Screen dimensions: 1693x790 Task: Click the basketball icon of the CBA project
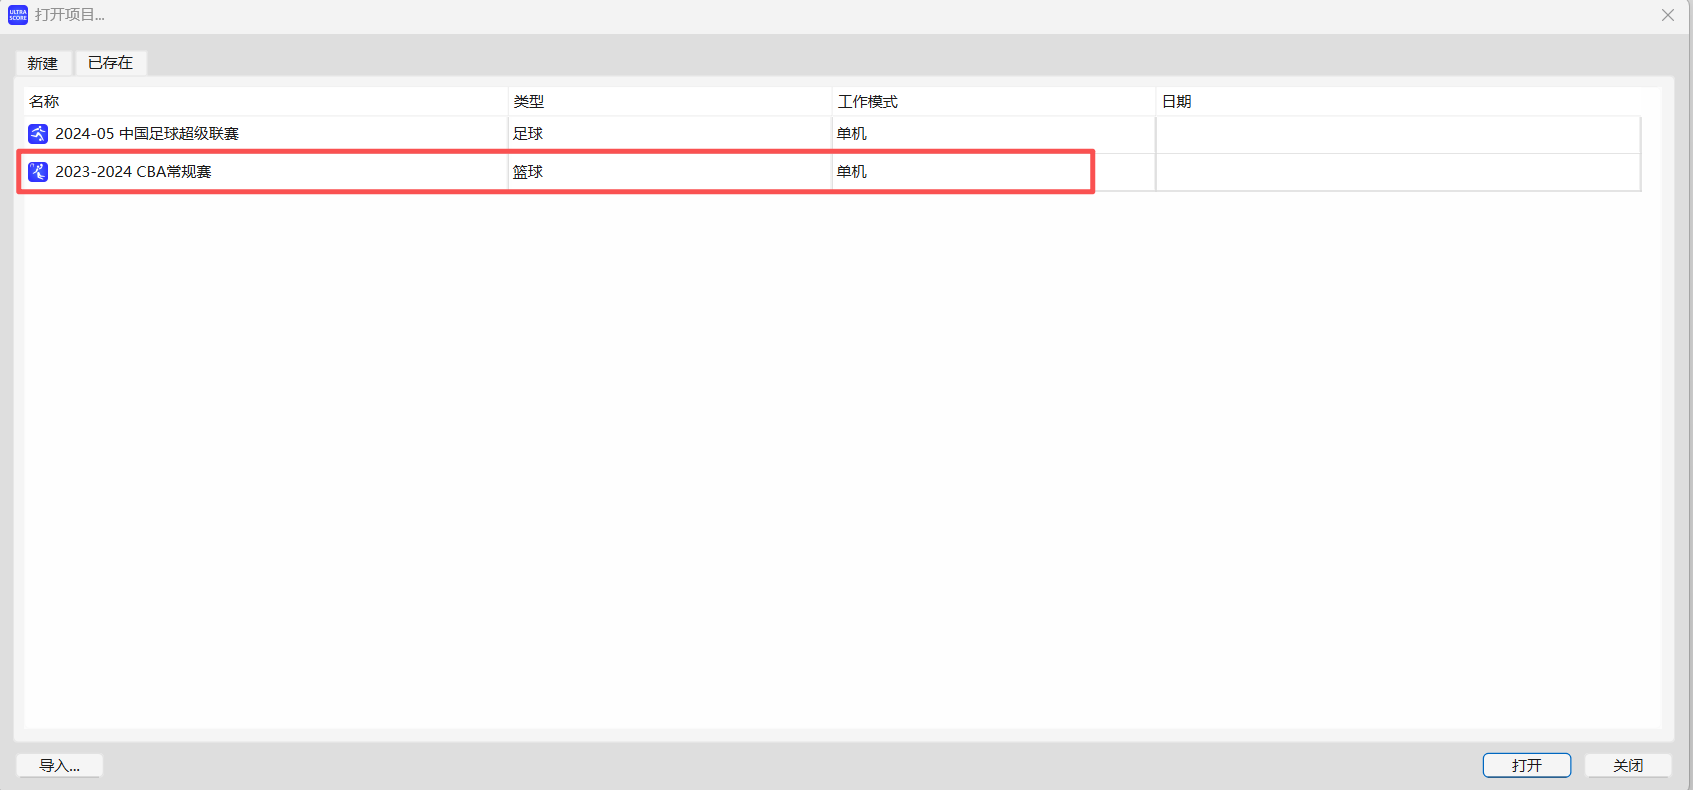pos(38,172)
